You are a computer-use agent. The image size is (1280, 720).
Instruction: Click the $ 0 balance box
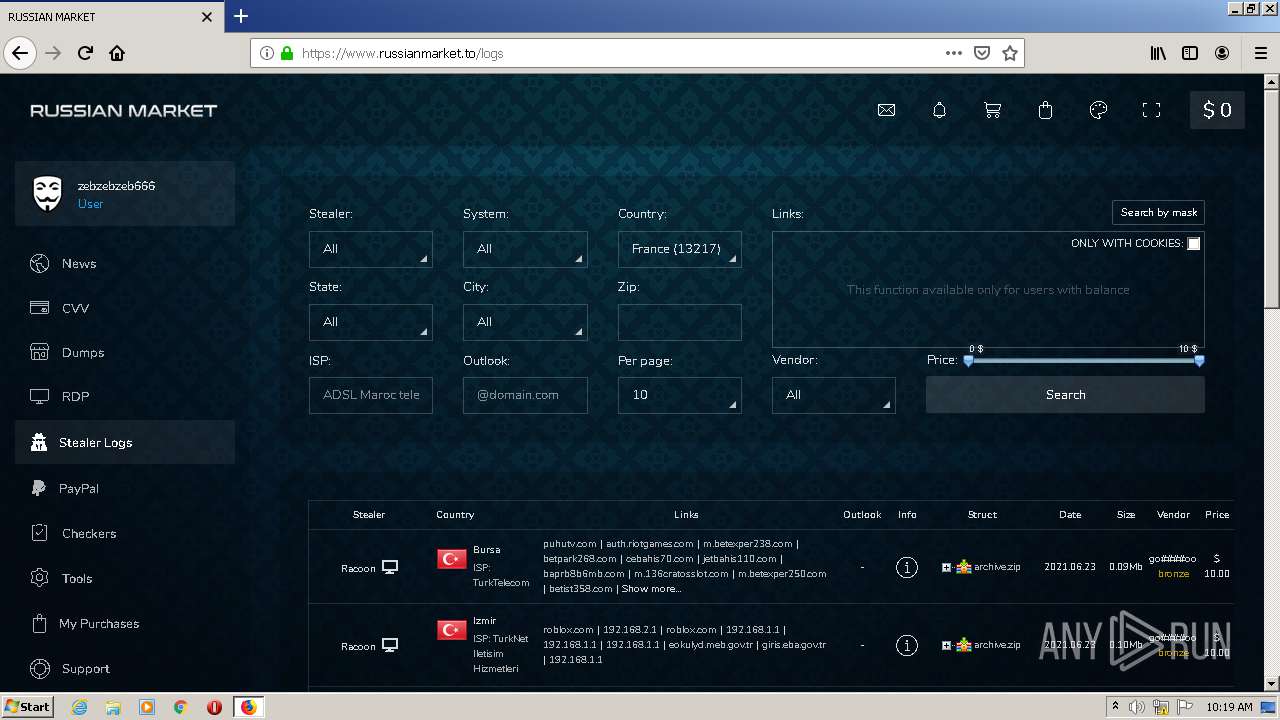[1217, 110]
